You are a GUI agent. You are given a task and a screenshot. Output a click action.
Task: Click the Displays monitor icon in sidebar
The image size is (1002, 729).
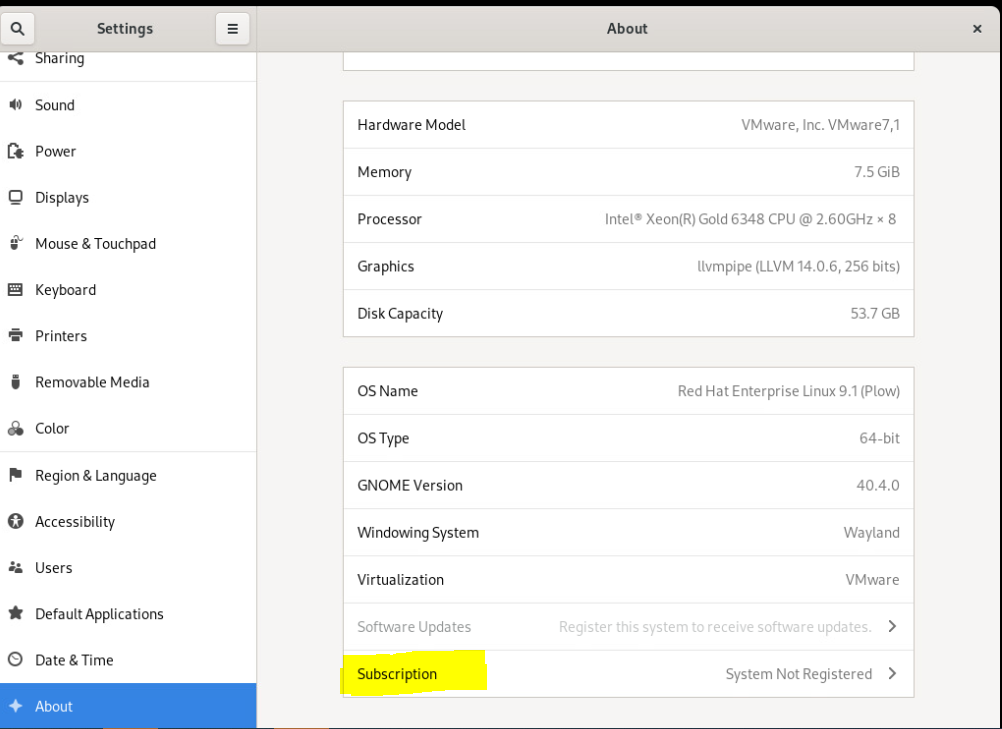click(16, 197)
